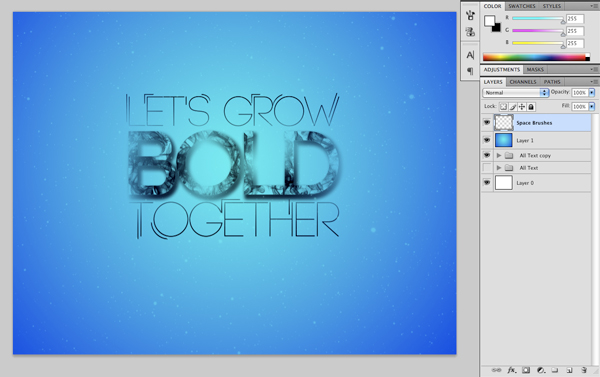Click the BOLD text on canvas
The width and height of the screenshot is (600, 377).
click(233, 165)
